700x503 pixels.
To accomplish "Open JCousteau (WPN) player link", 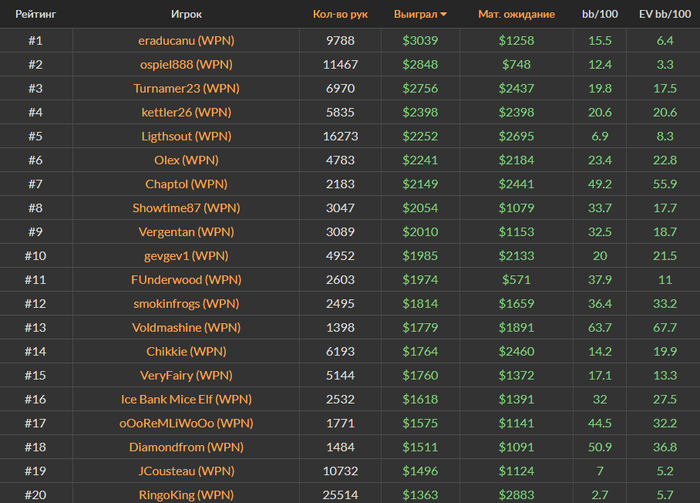I will click(185, 470).
